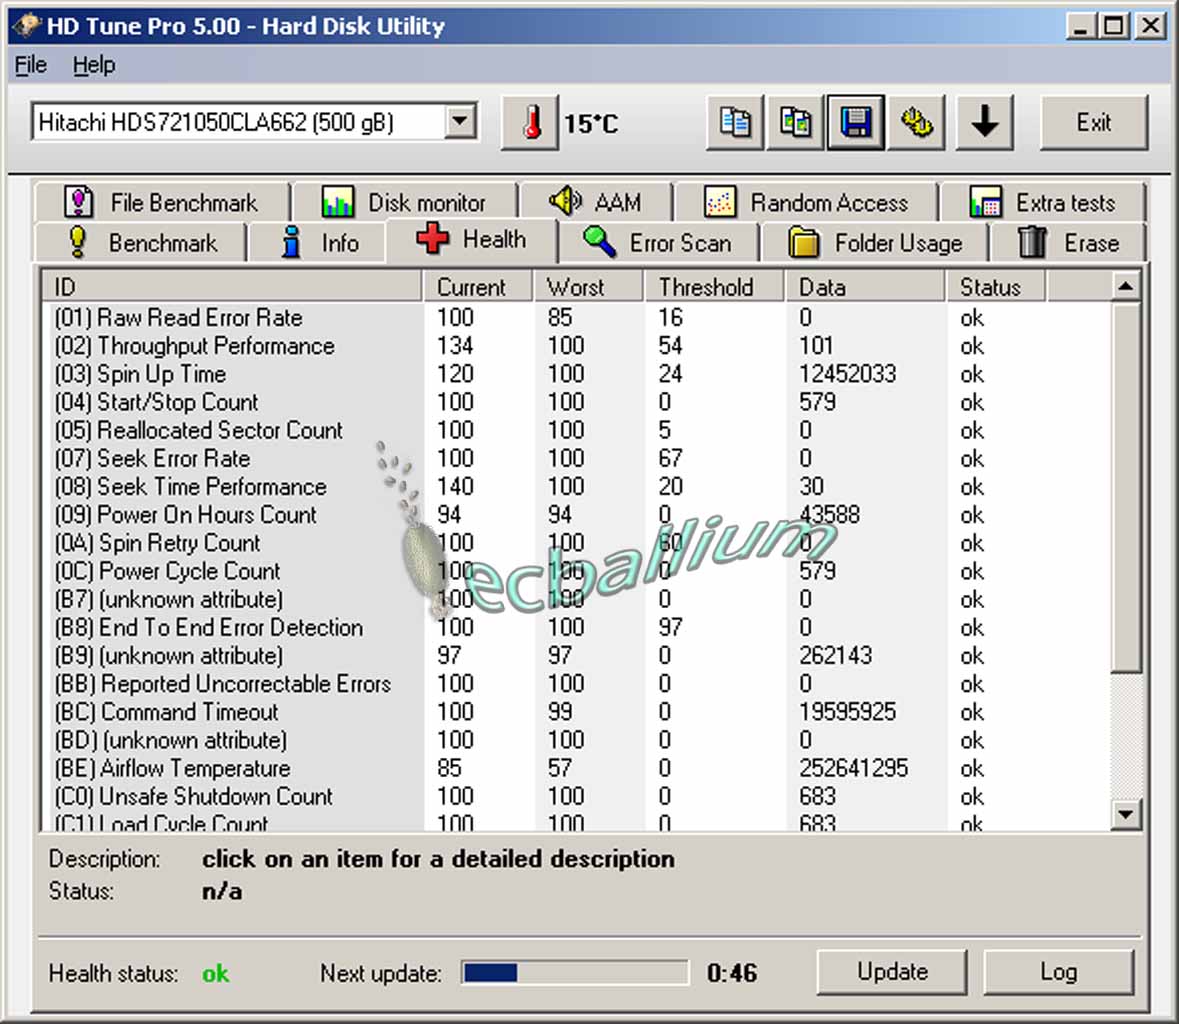
Task: Sort by the Threshold column header
Action: pos(706,287)
